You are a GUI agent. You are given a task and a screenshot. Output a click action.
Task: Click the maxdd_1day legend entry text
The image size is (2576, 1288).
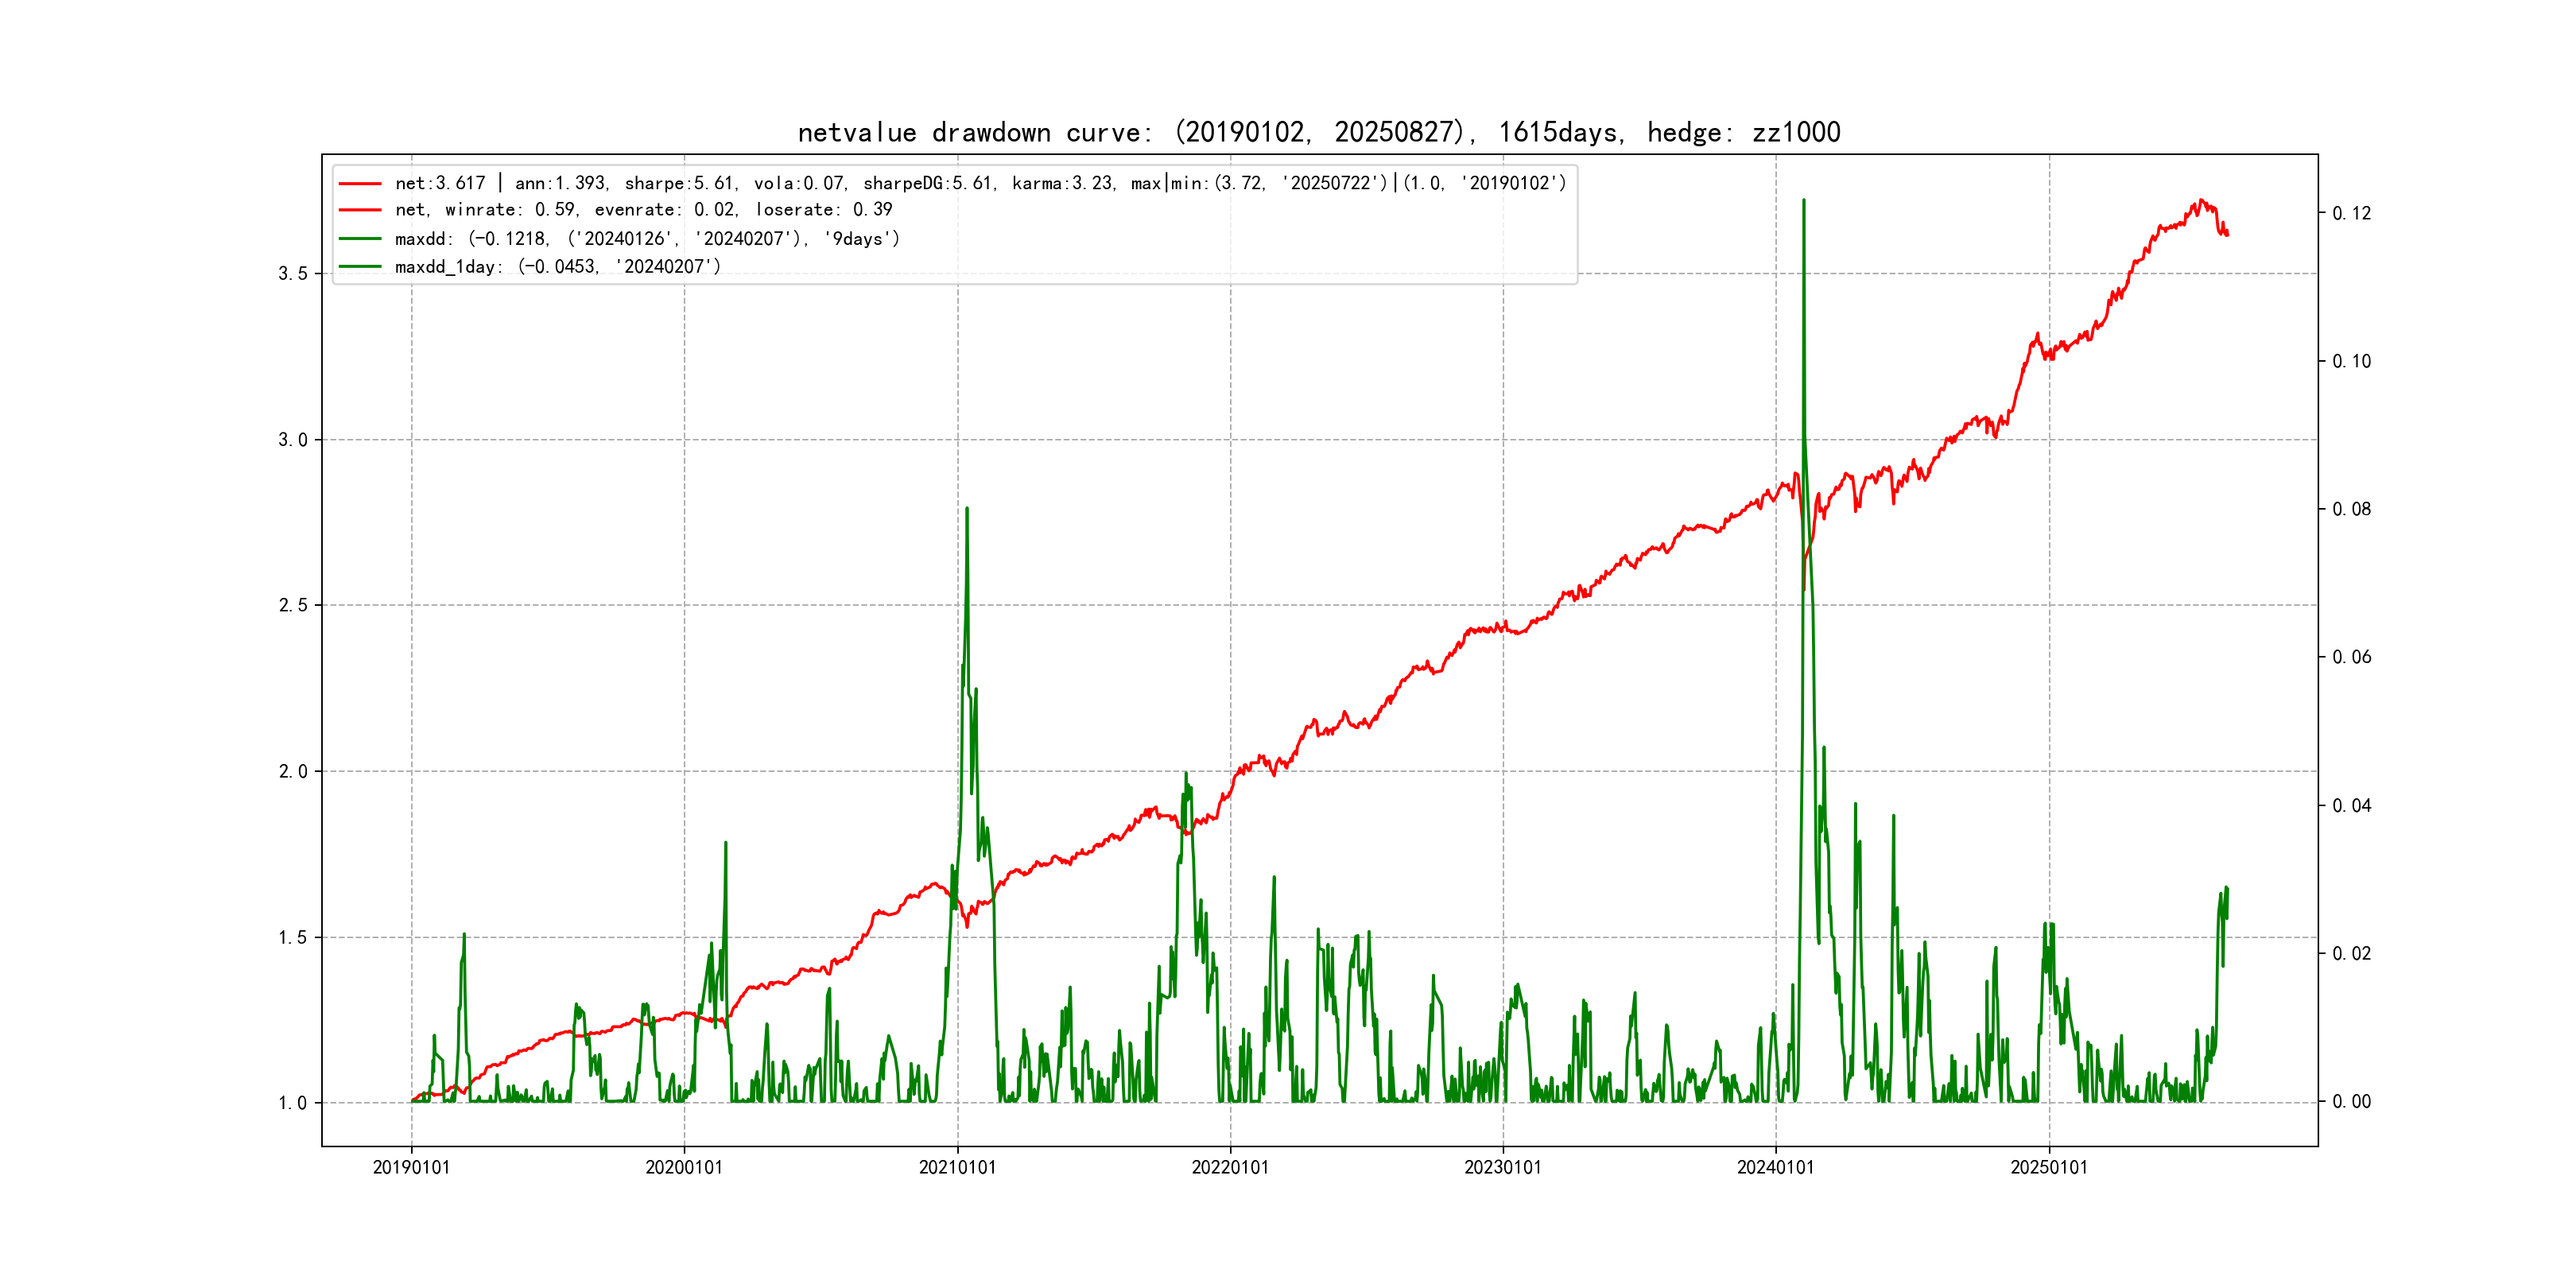pyautogui.click(x=557, y=267)
